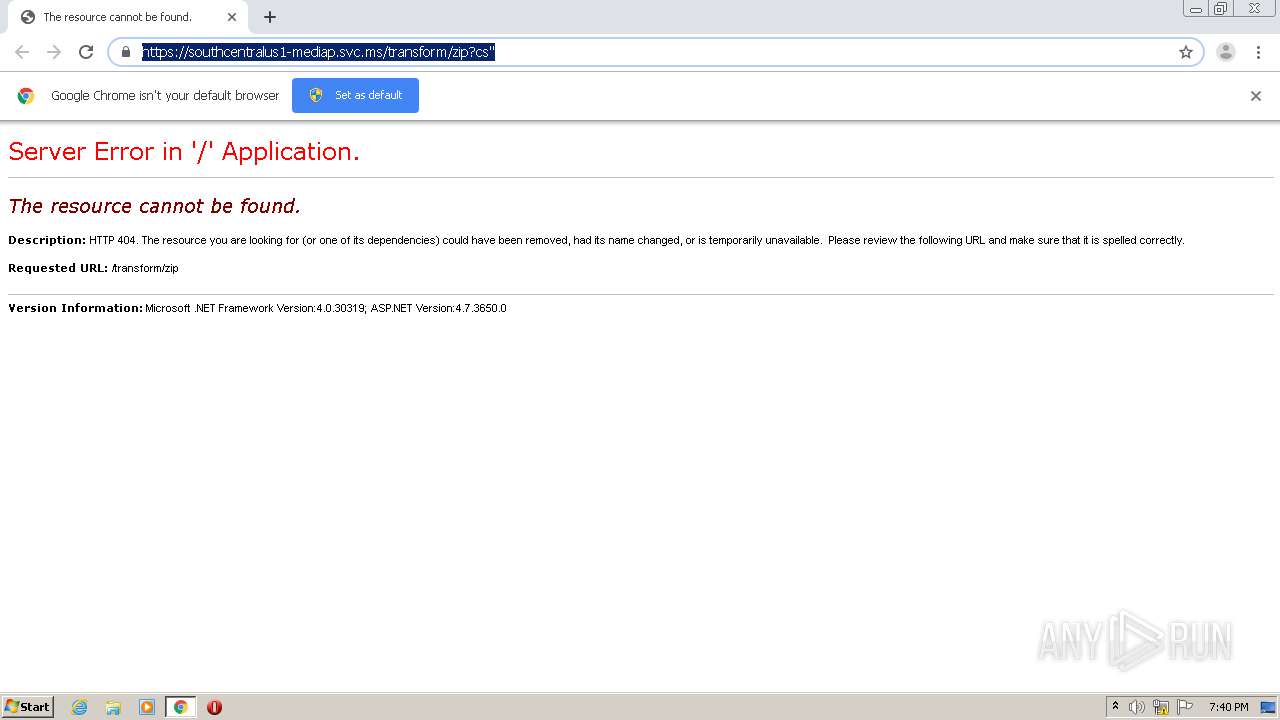The height and width of the screenshot is (720, 1280).
Task: Open the volume speaker tray icon
Action: click(x=1137, y=707)
